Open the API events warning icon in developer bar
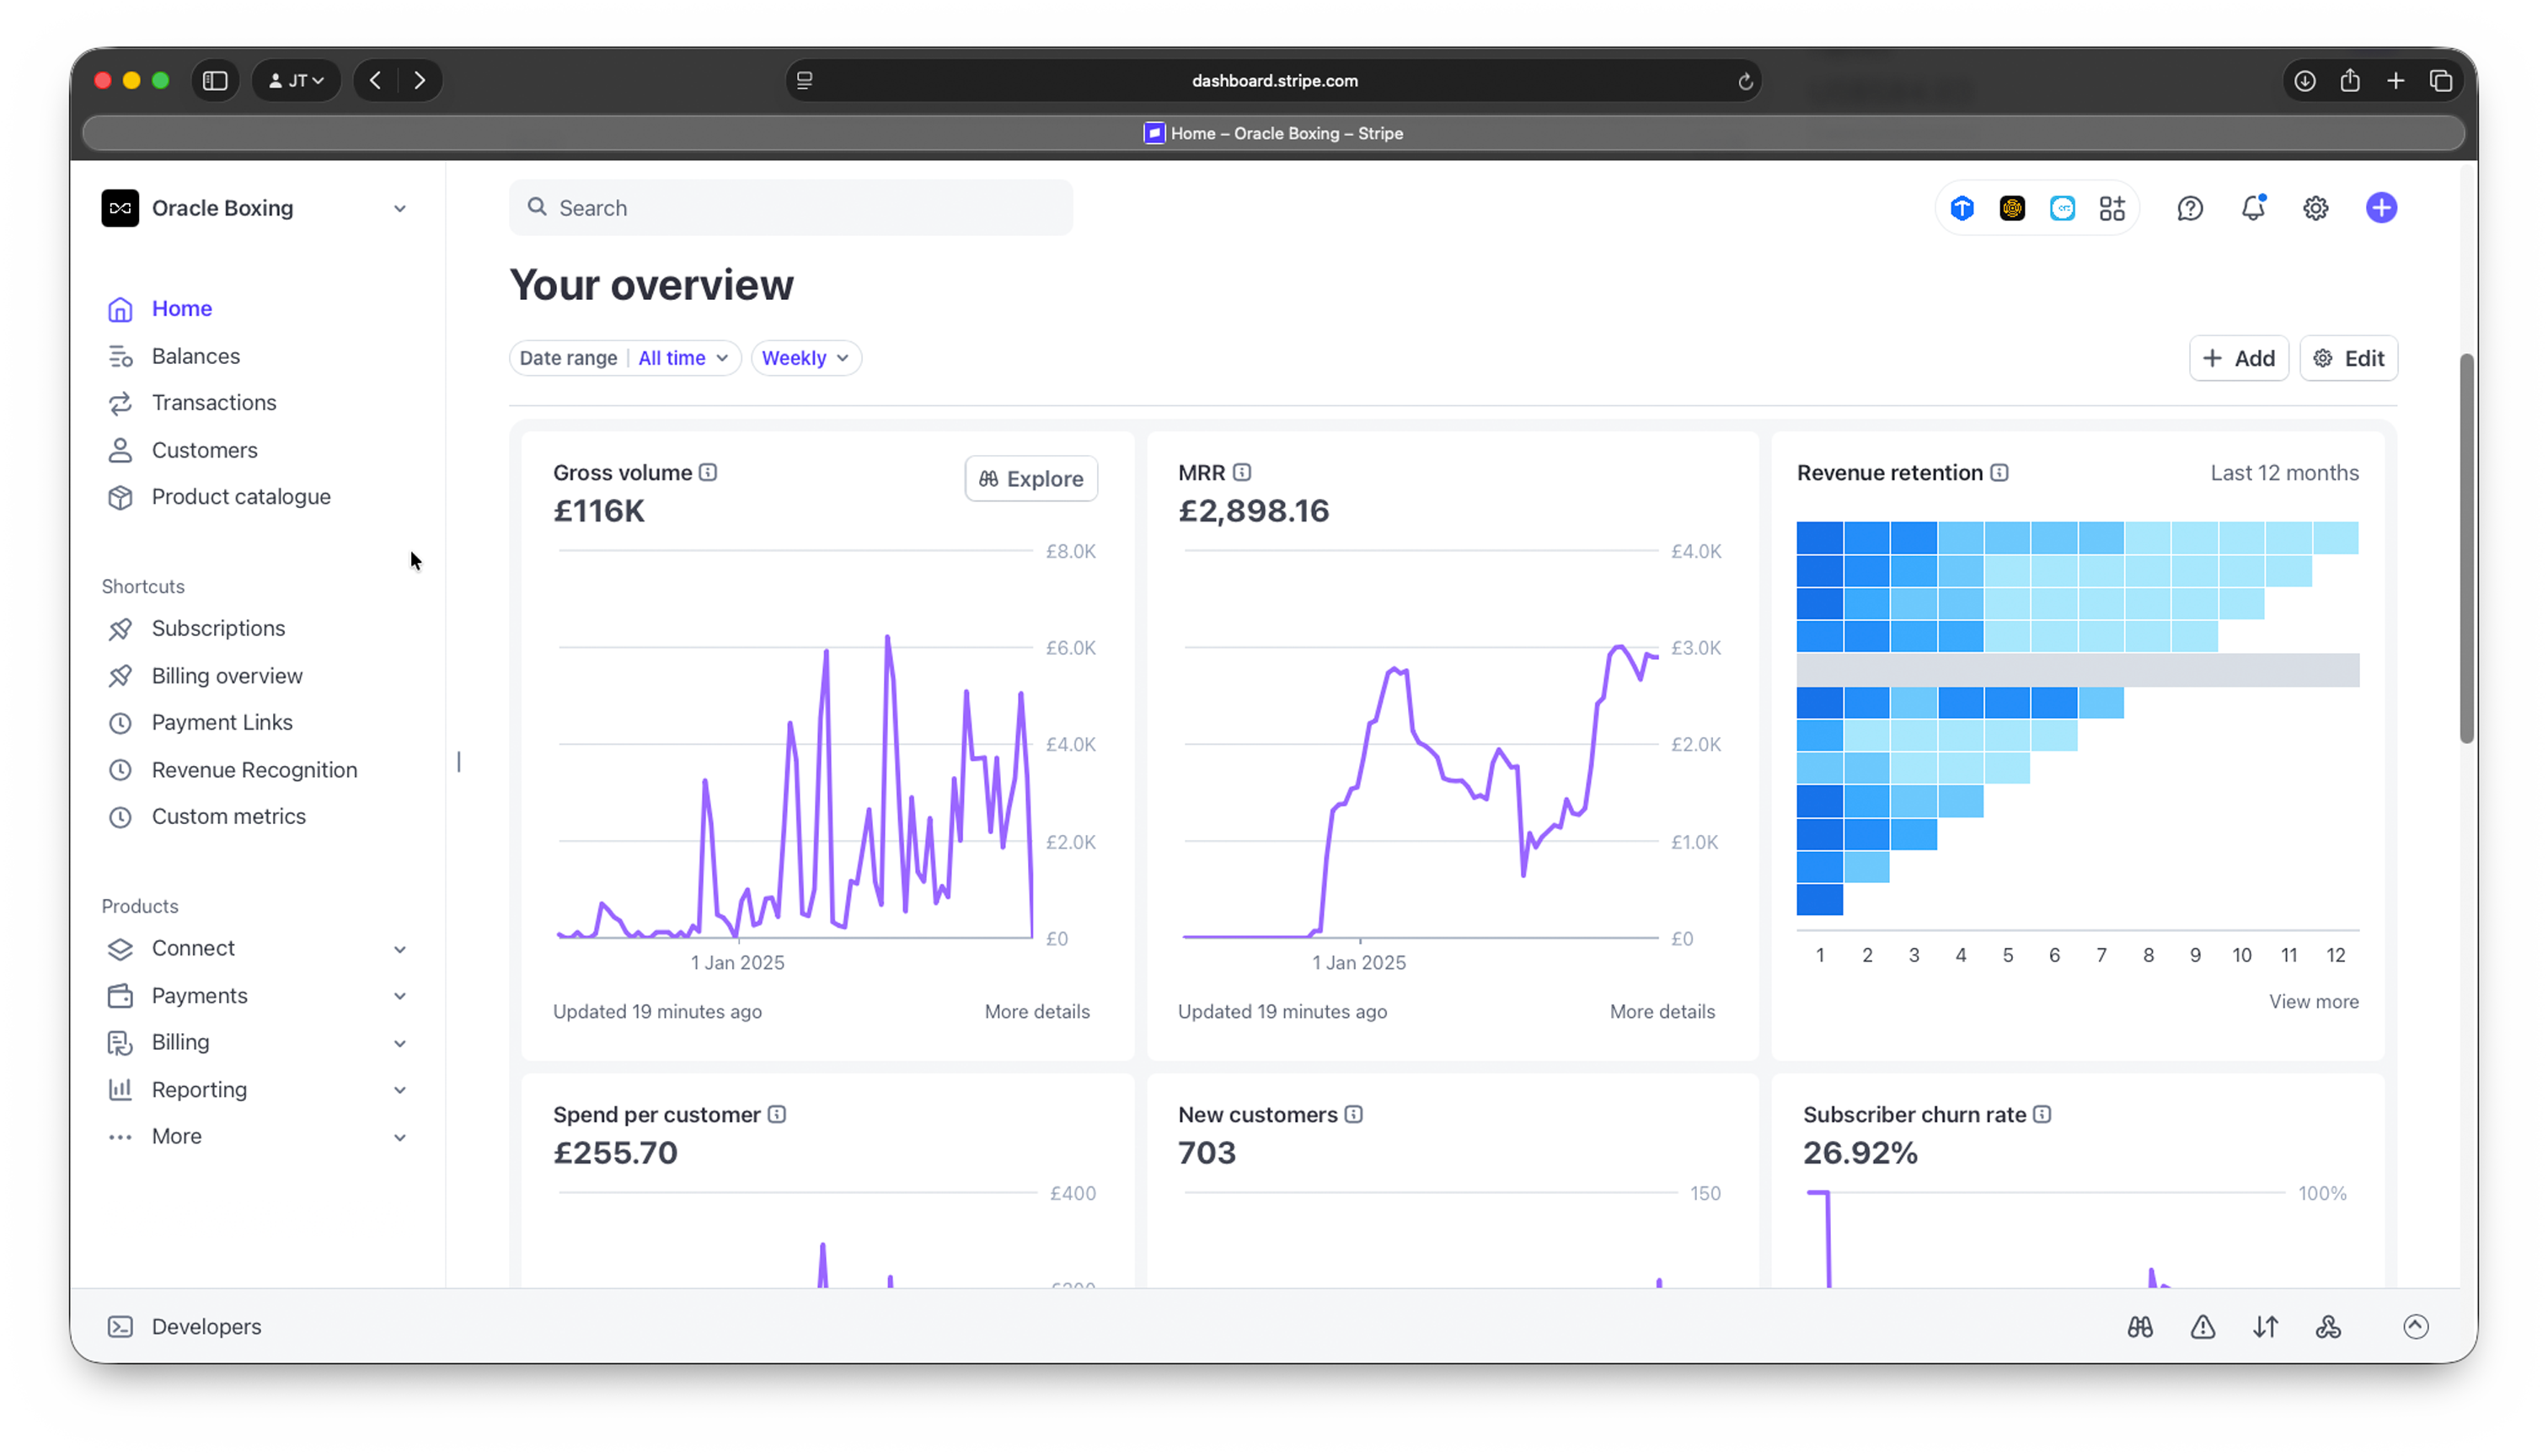The height and width of the screenshot is (1456, 2548). [2202, 1326]
